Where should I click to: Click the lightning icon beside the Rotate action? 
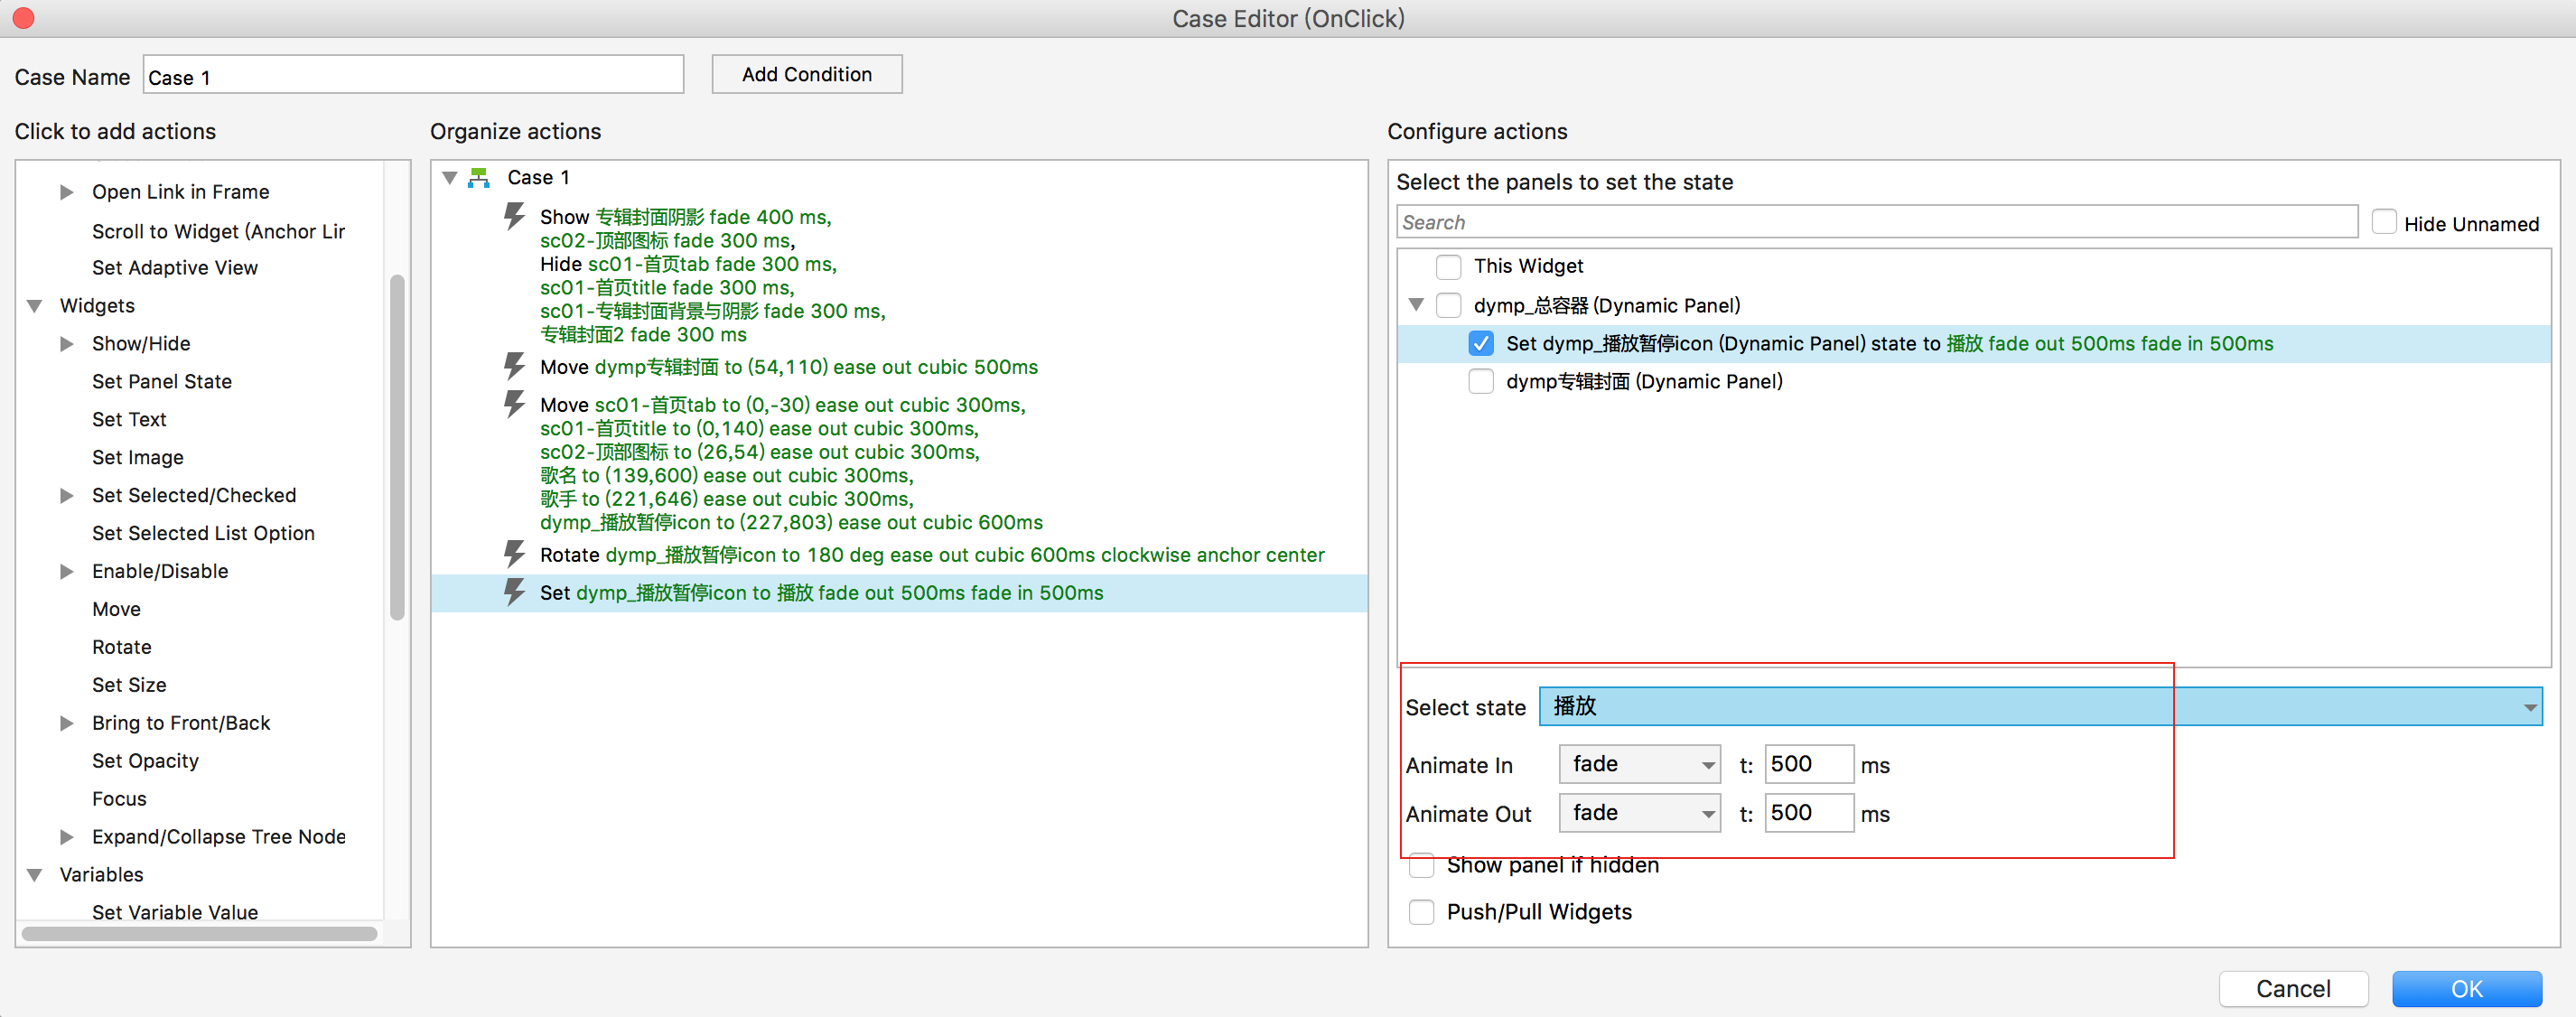click(x=514, y=554)
